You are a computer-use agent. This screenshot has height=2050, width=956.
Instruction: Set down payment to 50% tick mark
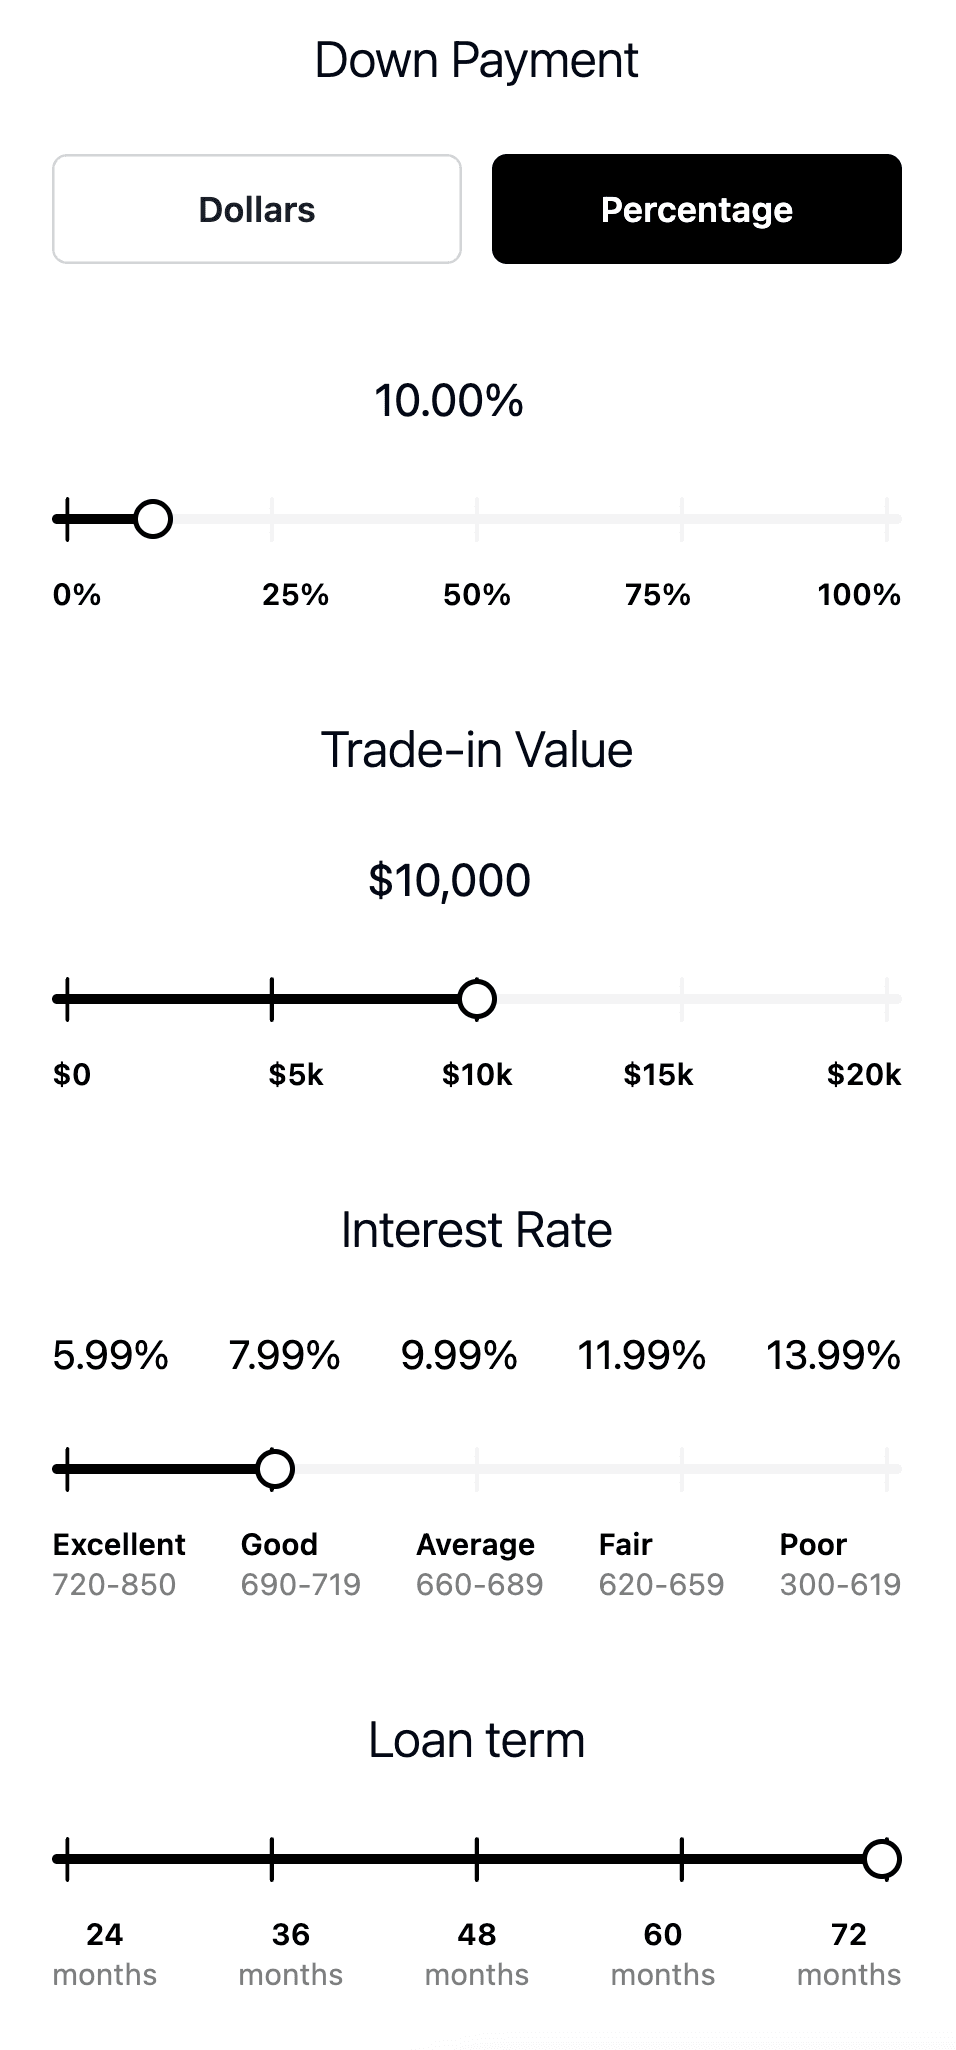click(x=477, y=593)
